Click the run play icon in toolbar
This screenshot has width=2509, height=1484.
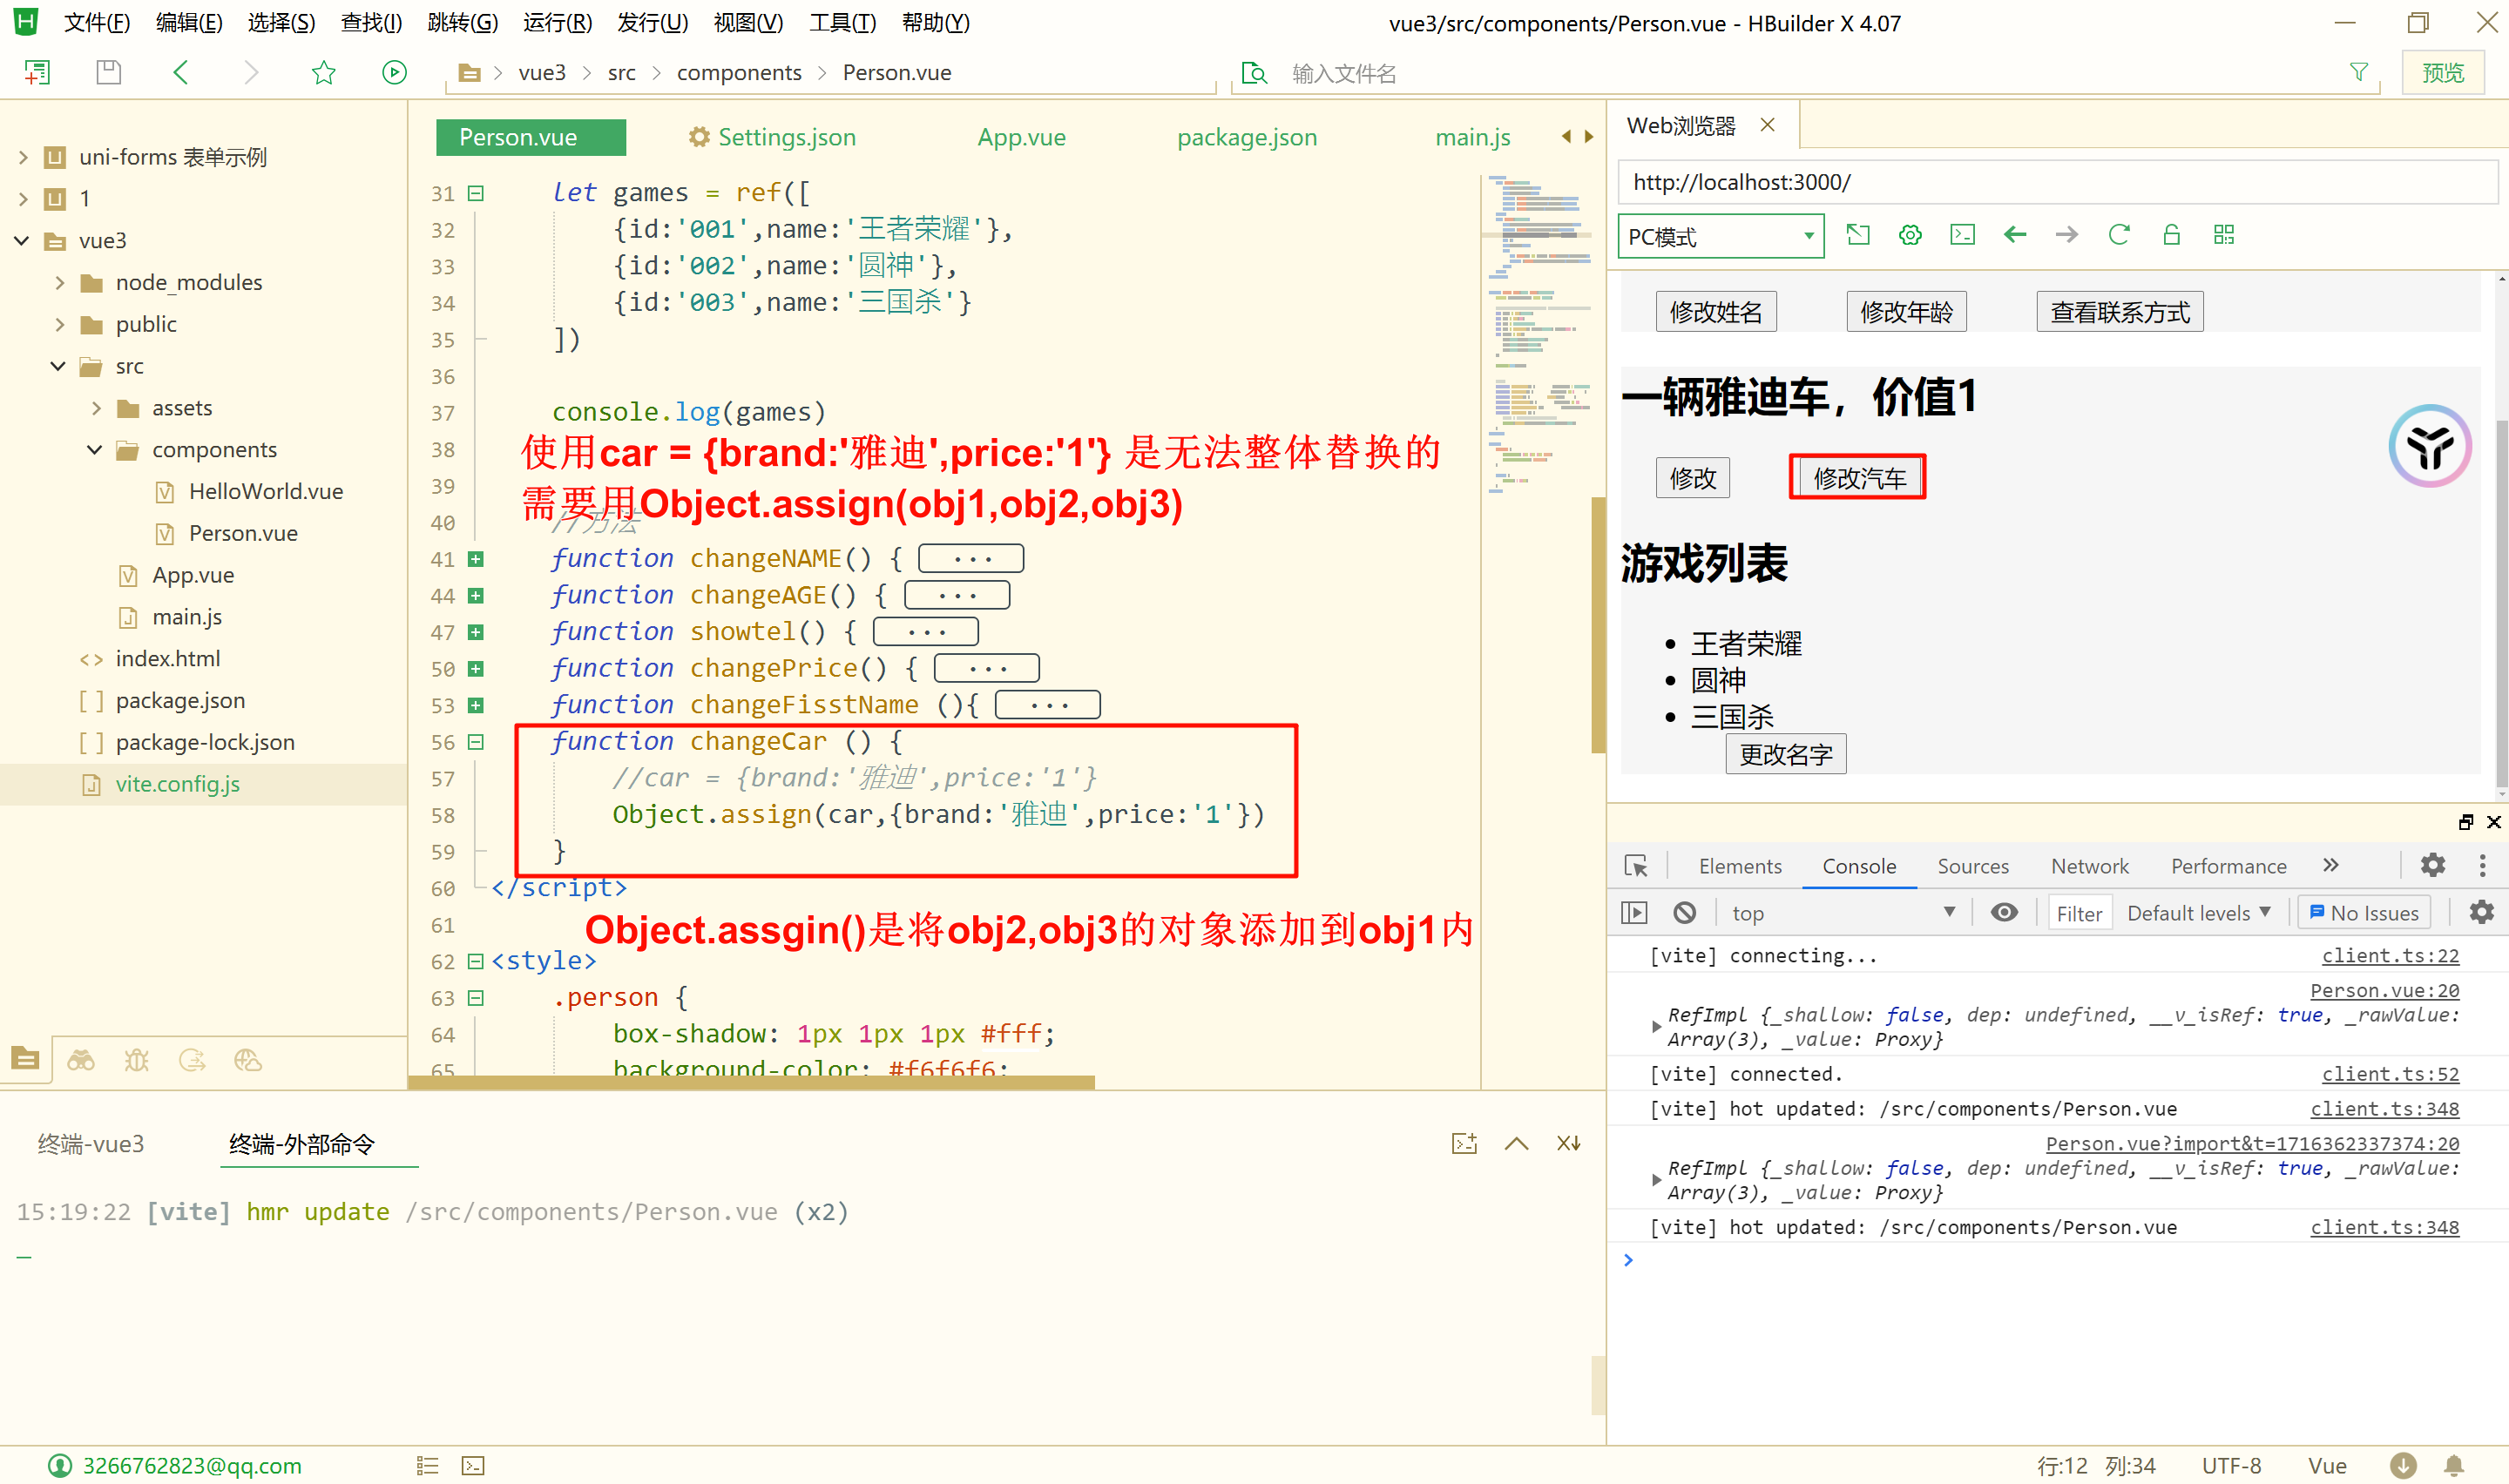[x=394, y=72]
